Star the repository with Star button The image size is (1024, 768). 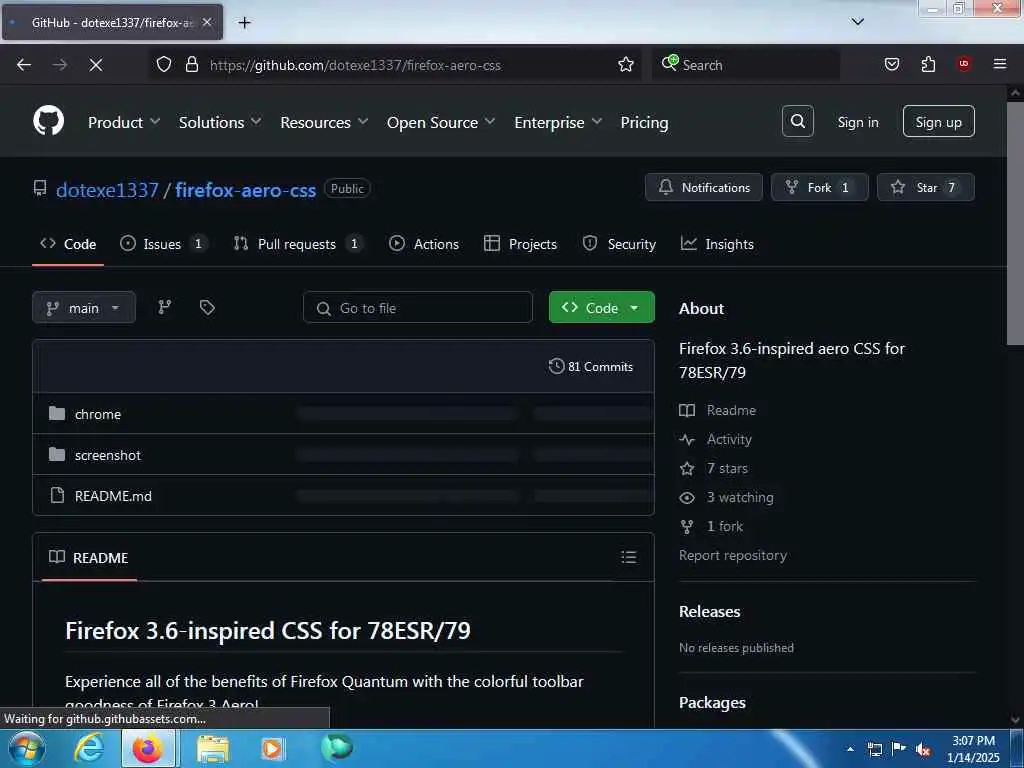click(x=925, y=187)
